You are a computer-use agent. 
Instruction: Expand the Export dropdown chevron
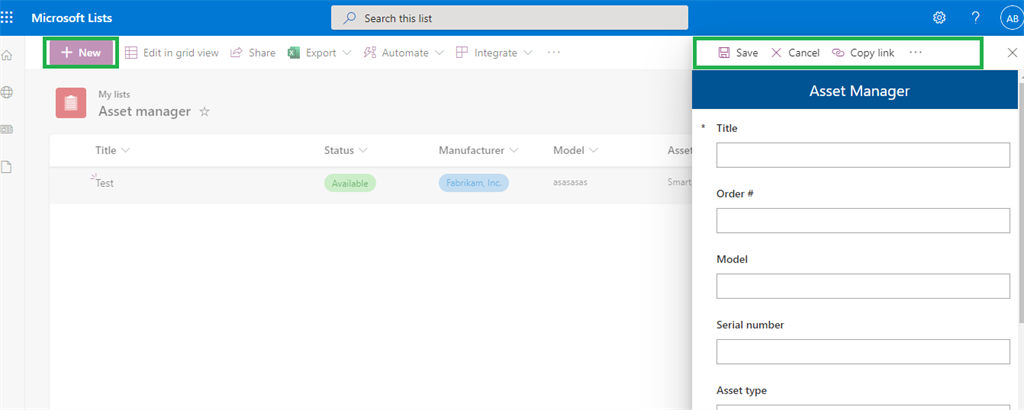coord(347,53)
